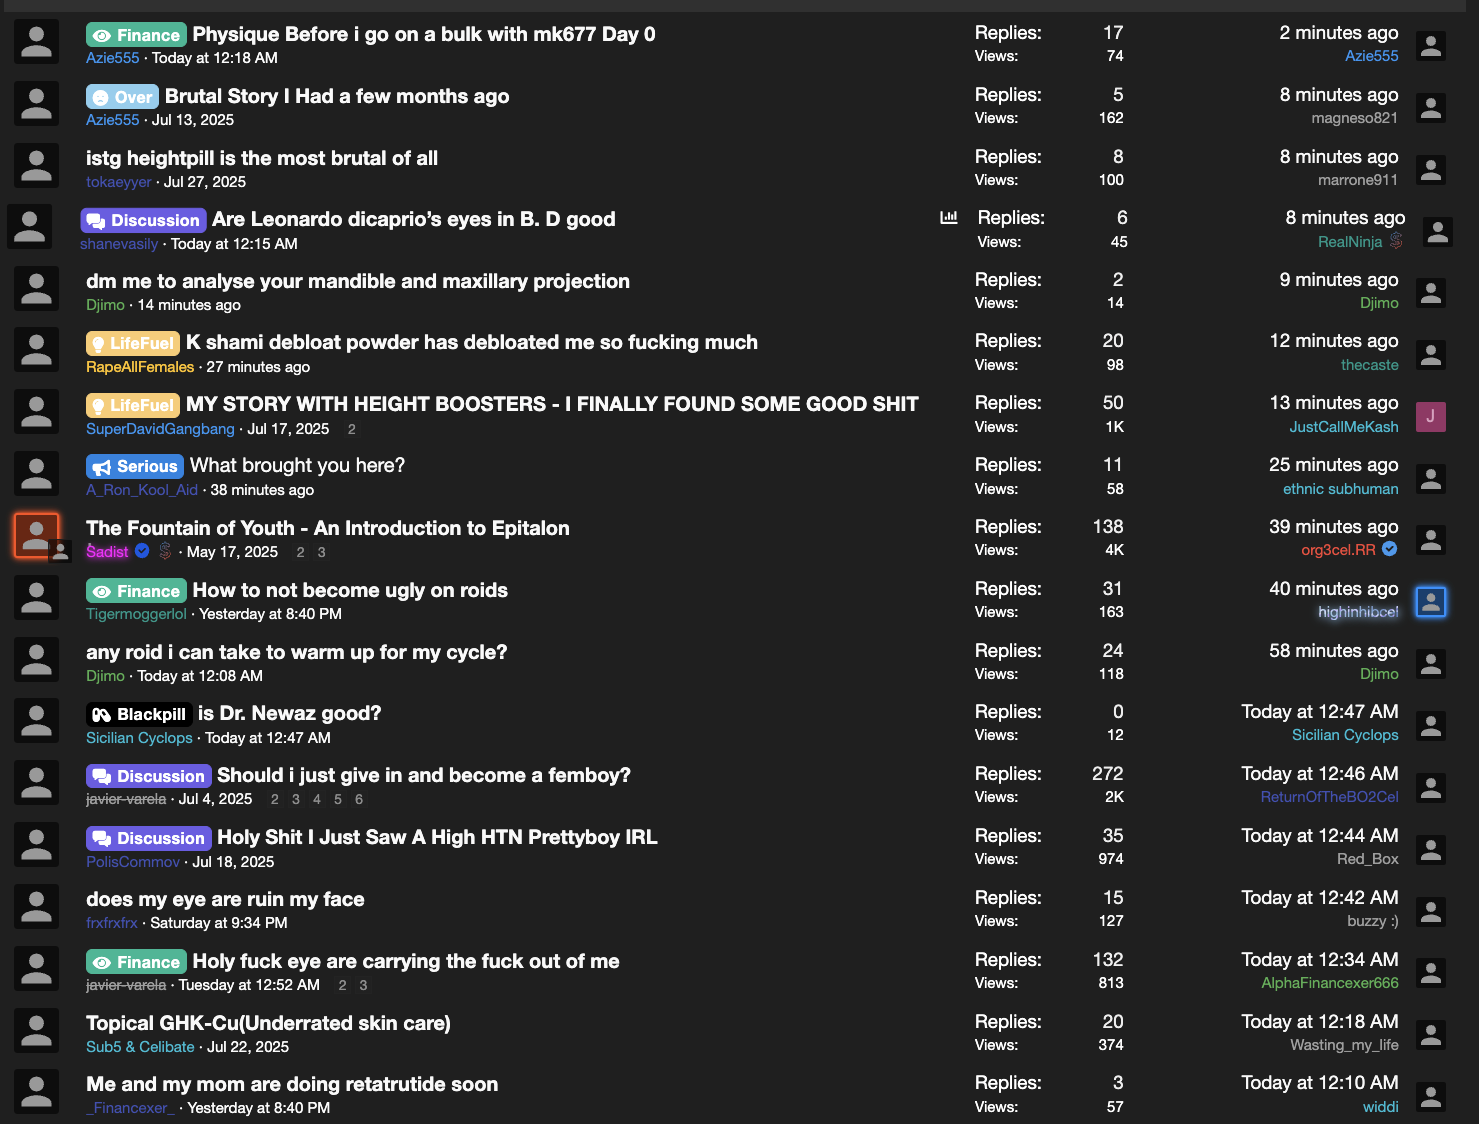Click Sadist's orange-bordered avatar
Viewport: 1479px width, 1124px height.
37,535
